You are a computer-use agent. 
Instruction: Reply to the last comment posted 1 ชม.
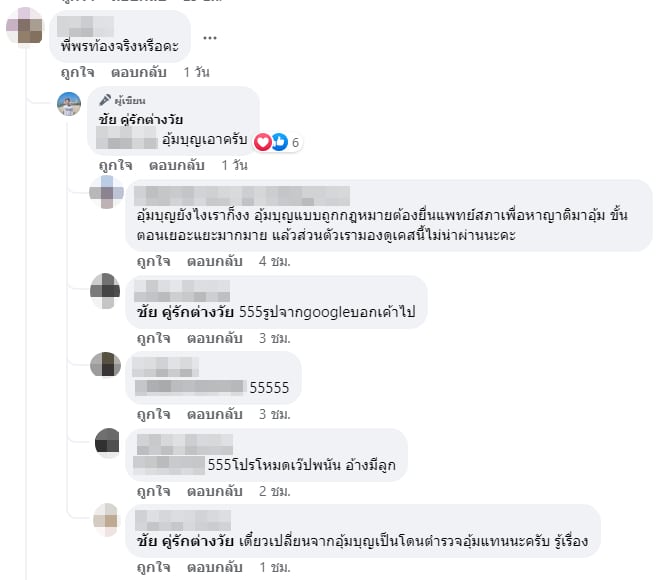pos(215,568)
